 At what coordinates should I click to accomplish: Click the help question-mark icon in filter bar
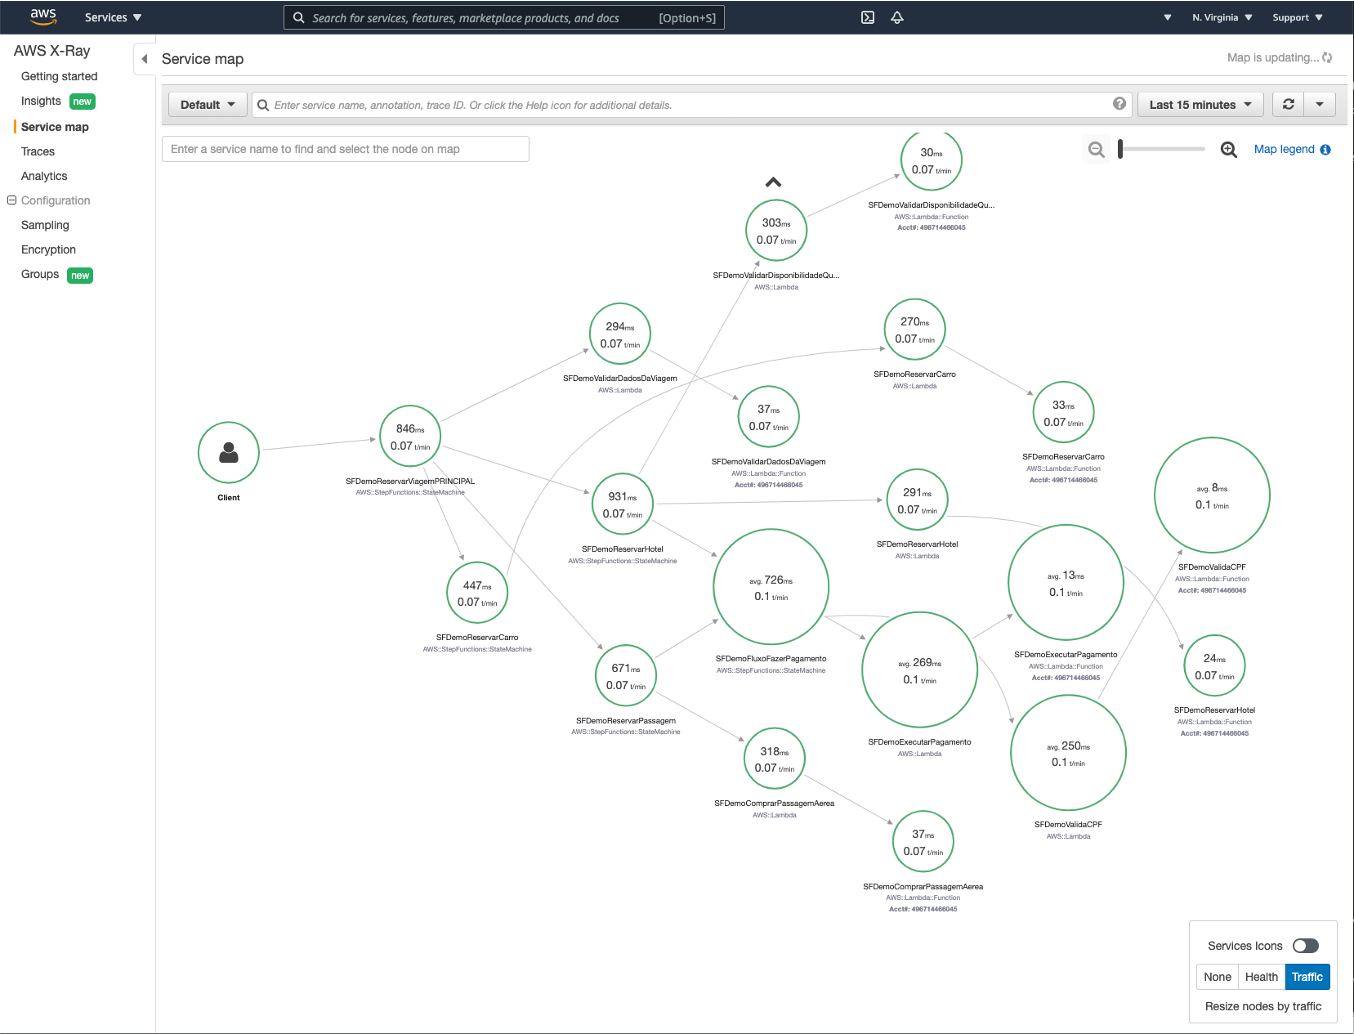click(x=1119, y=104)
